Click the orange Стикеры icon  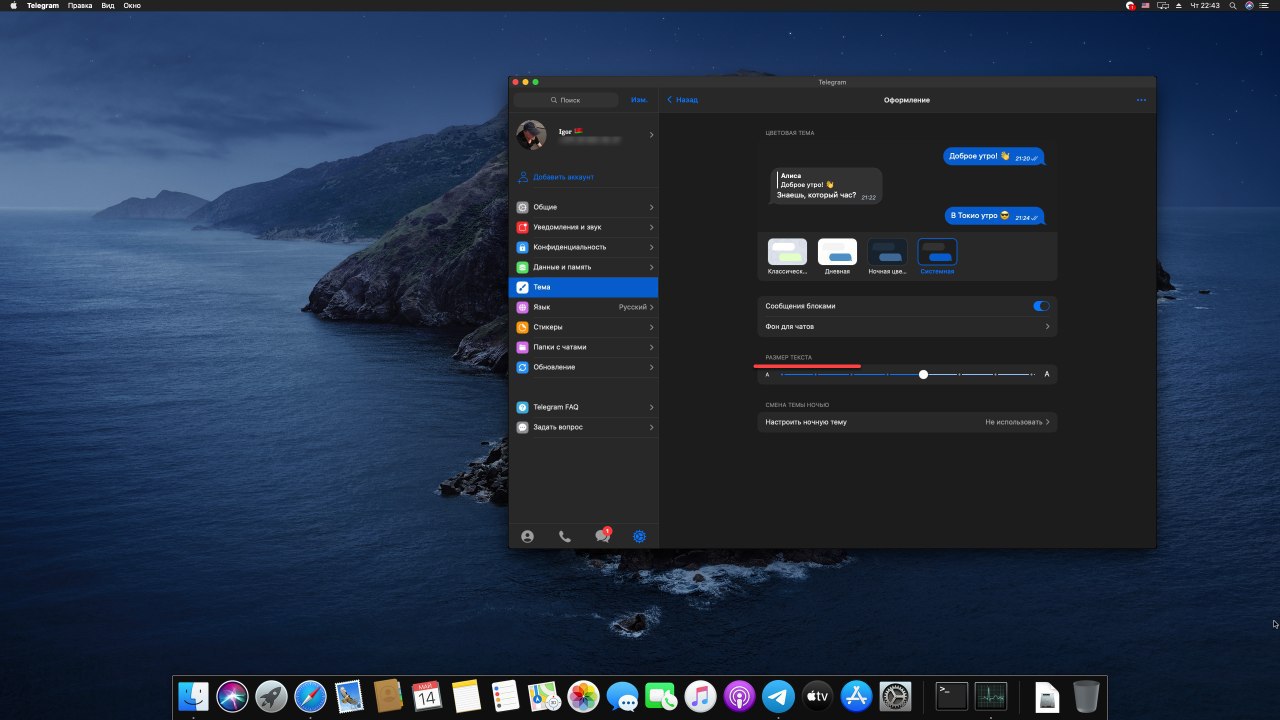click(522, 327)
